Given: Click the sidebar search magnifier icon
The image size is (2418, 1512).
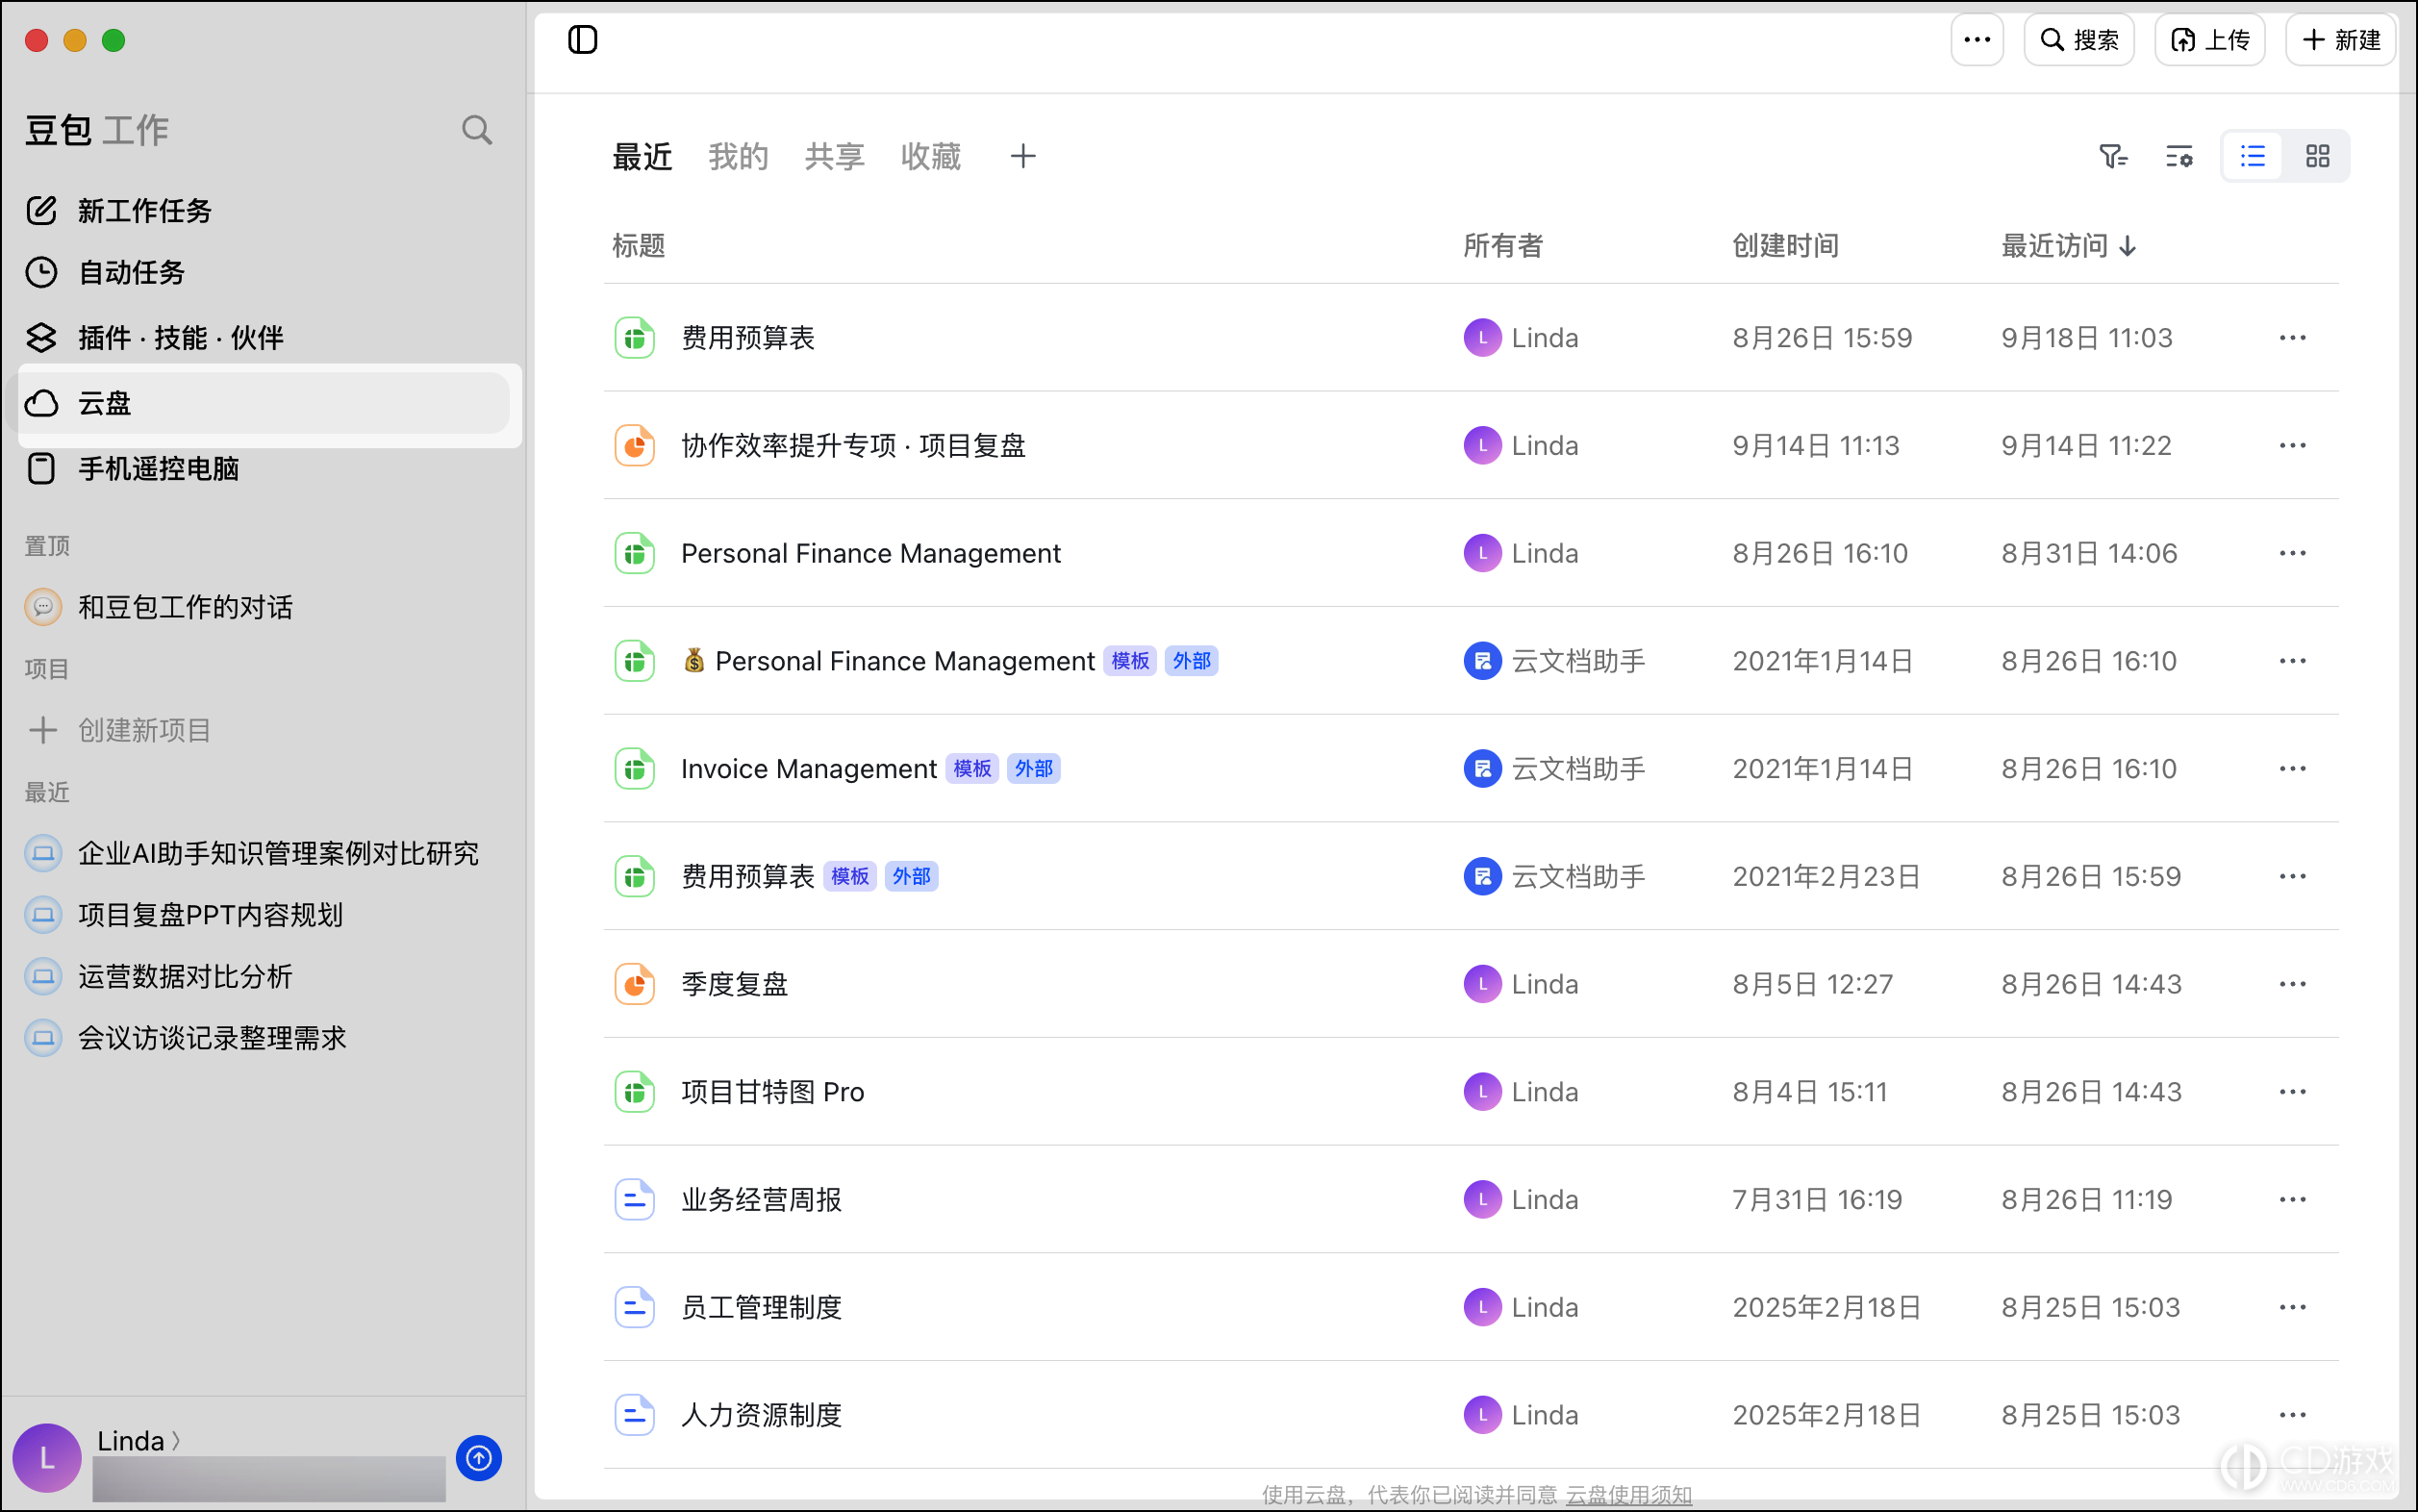Looking at the screenshot, I should tap(476, 130).
